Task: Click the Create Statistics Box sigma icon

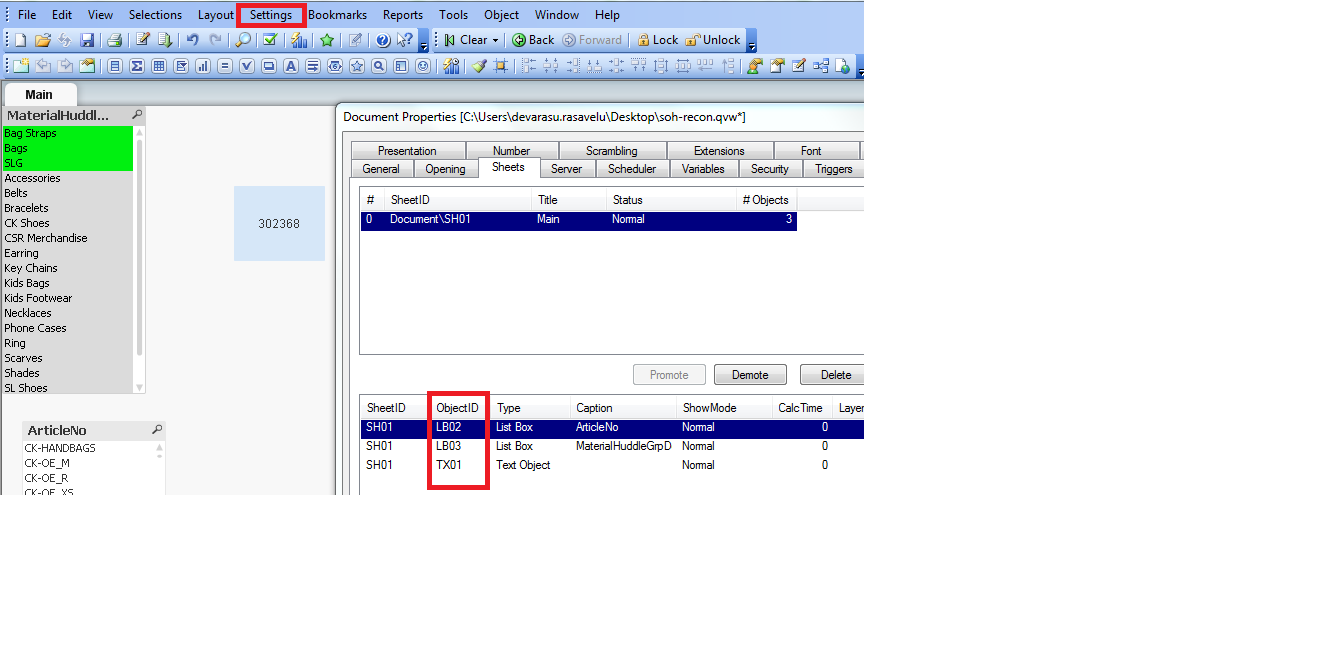Action: [x=136, y=66]
